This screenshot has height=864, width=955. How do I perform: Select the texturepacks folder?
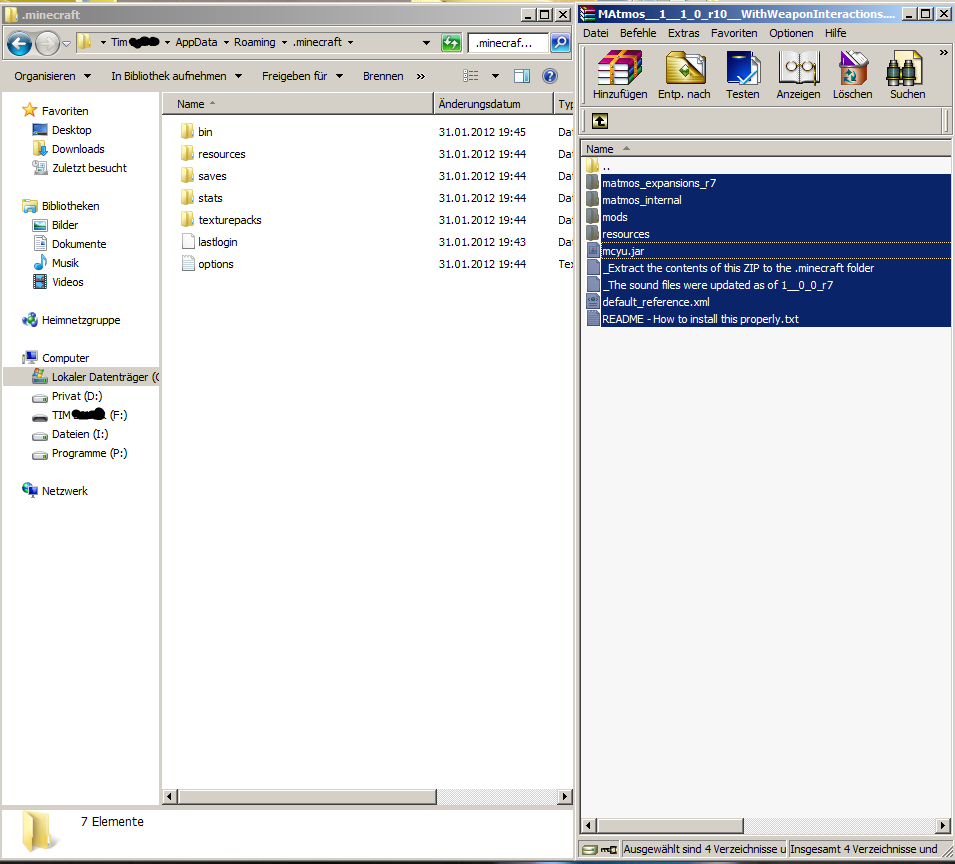(221, 220)
